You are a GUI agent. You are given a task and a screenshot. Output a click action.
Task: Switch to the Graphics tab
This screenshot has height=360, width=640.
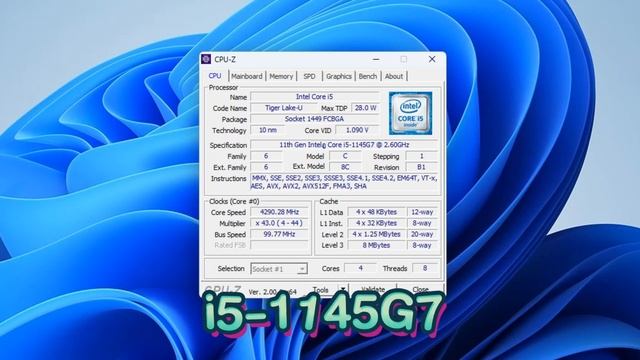click(x=339, y=76)
